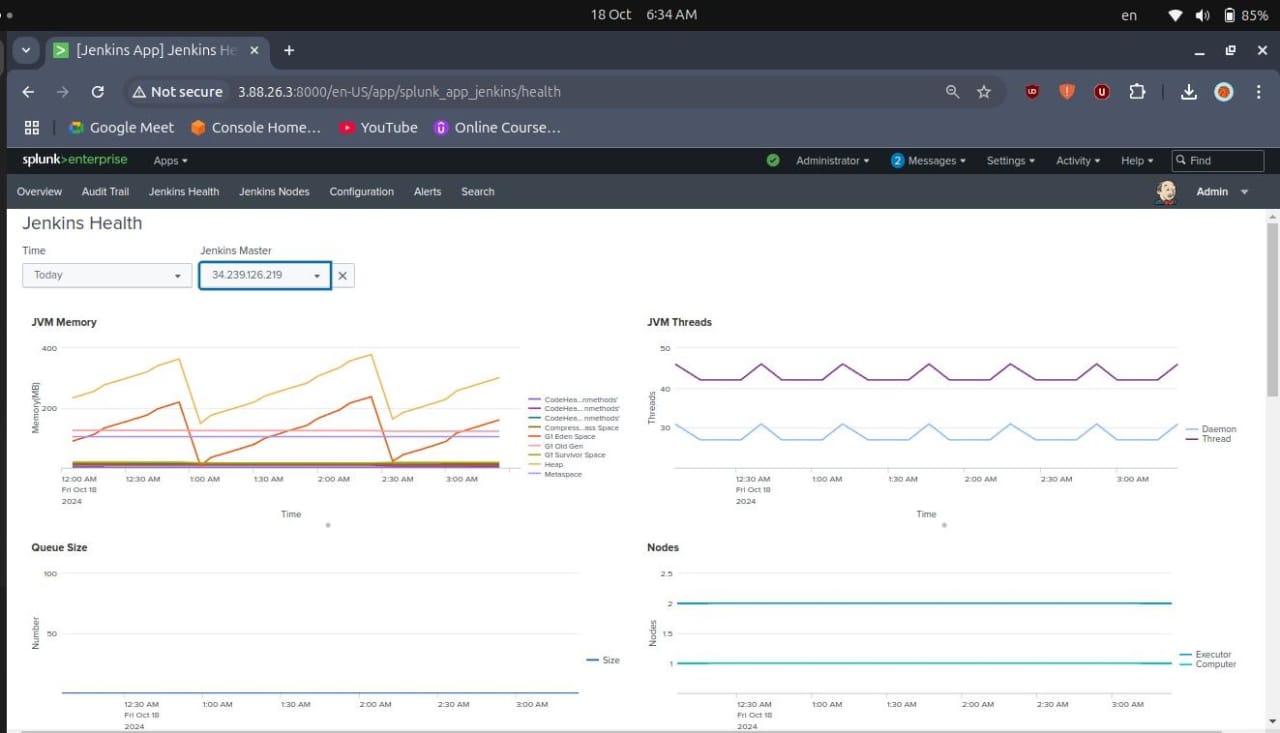Toggle the Computer series in Nodes legend

coord(1208,664)
